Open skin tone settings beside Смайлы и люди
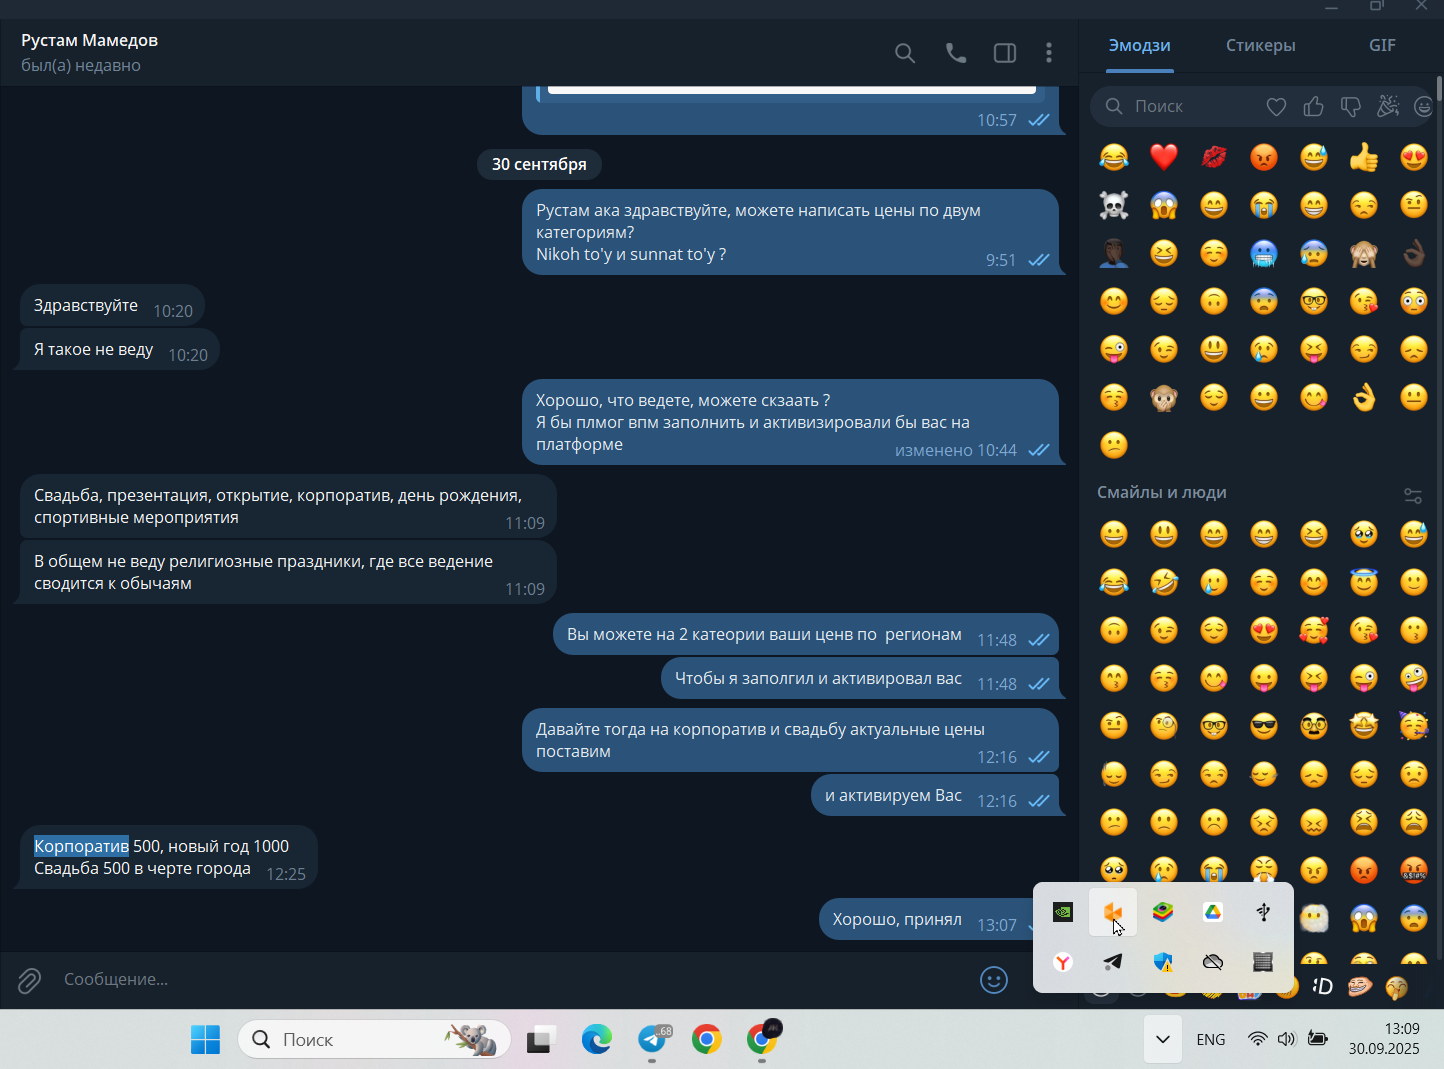This screenshot has height=1069, width=1444. tap(1412, 495)
